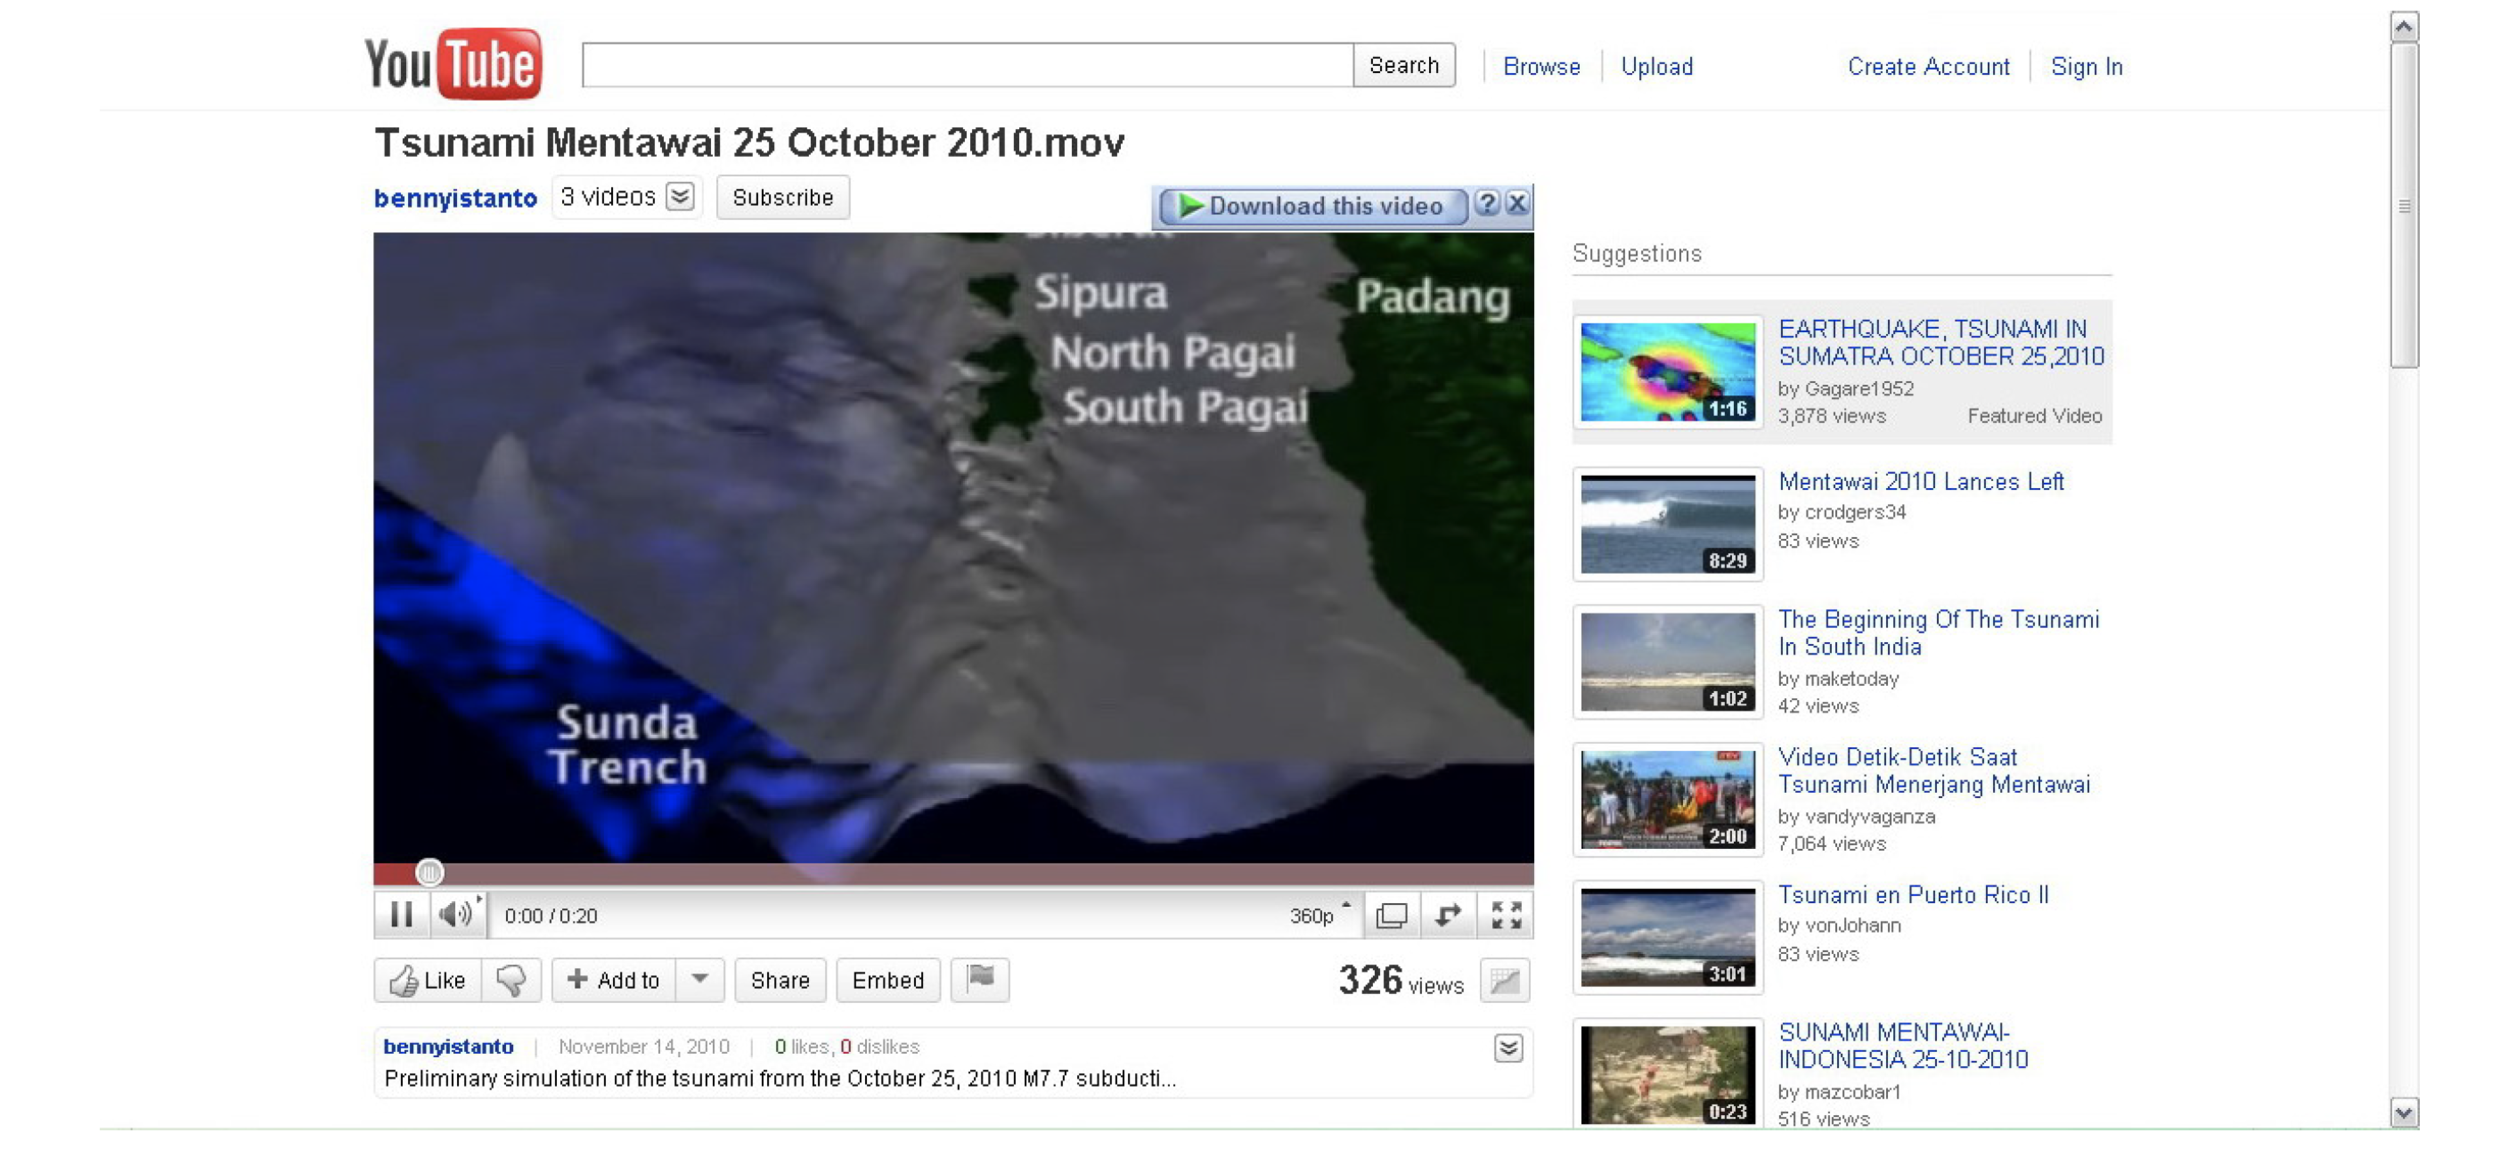Show the video statistics chart
Screen dimensions: 2500x1149
(1504, 980)
